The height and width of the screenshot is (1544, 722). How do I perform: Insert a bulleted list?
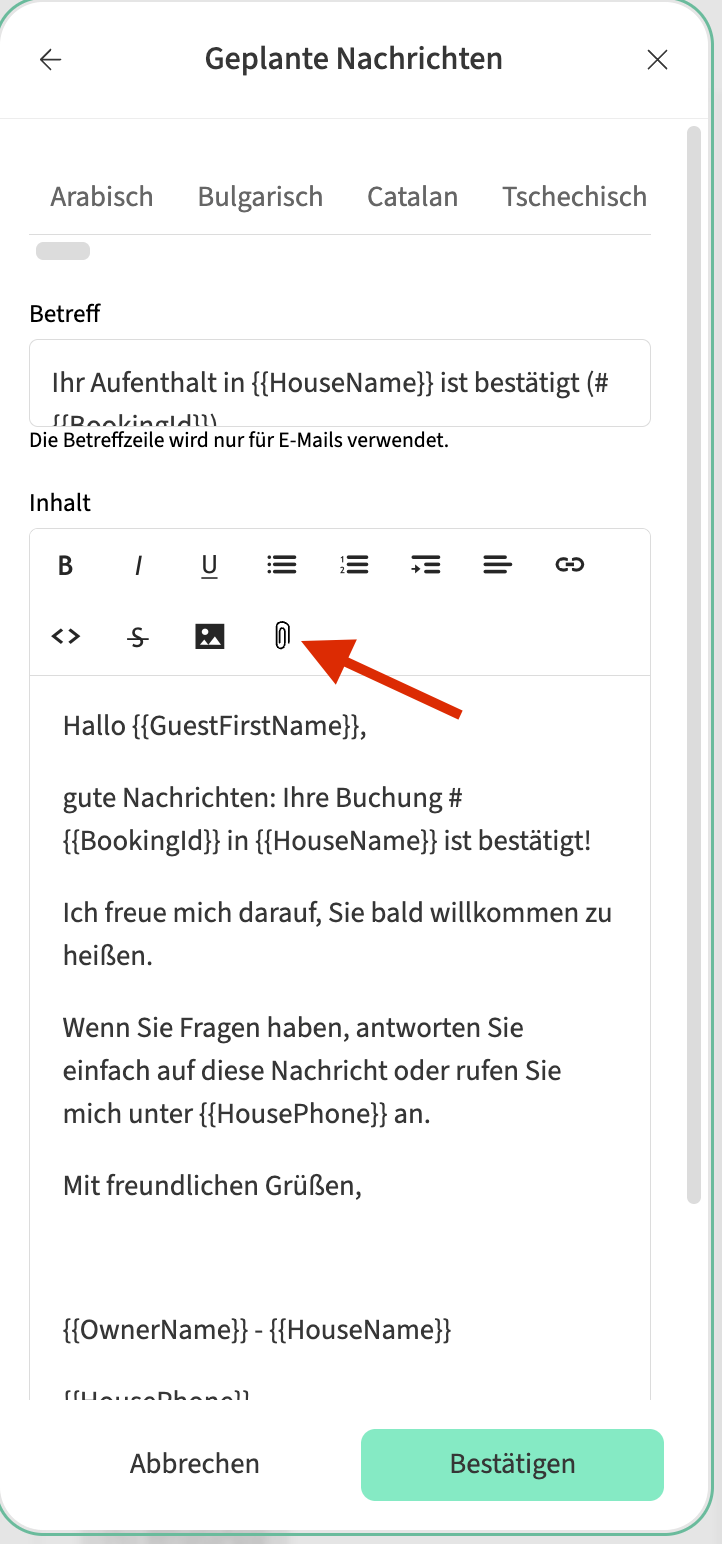pos(282,565)
